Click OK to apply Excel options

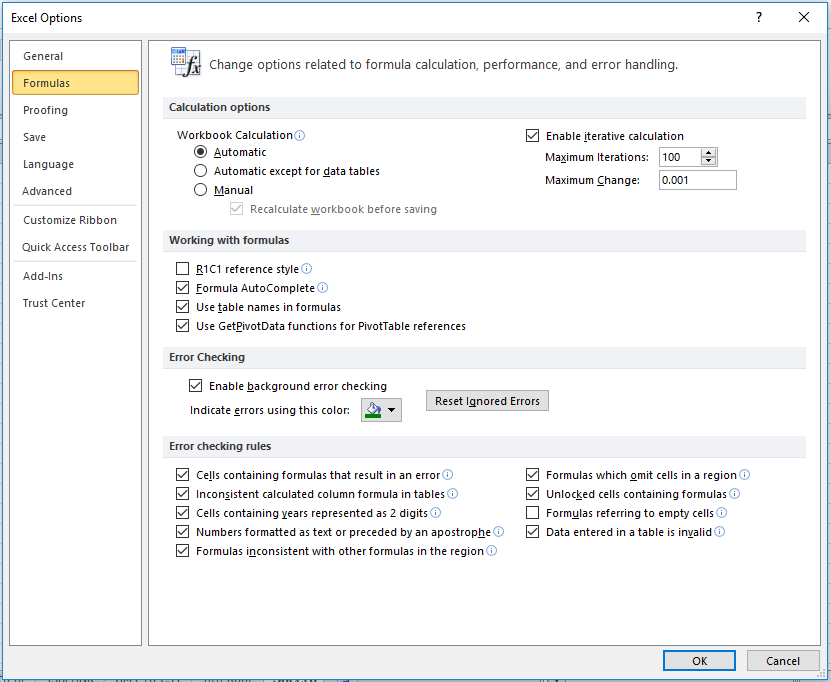coord(699,661)
